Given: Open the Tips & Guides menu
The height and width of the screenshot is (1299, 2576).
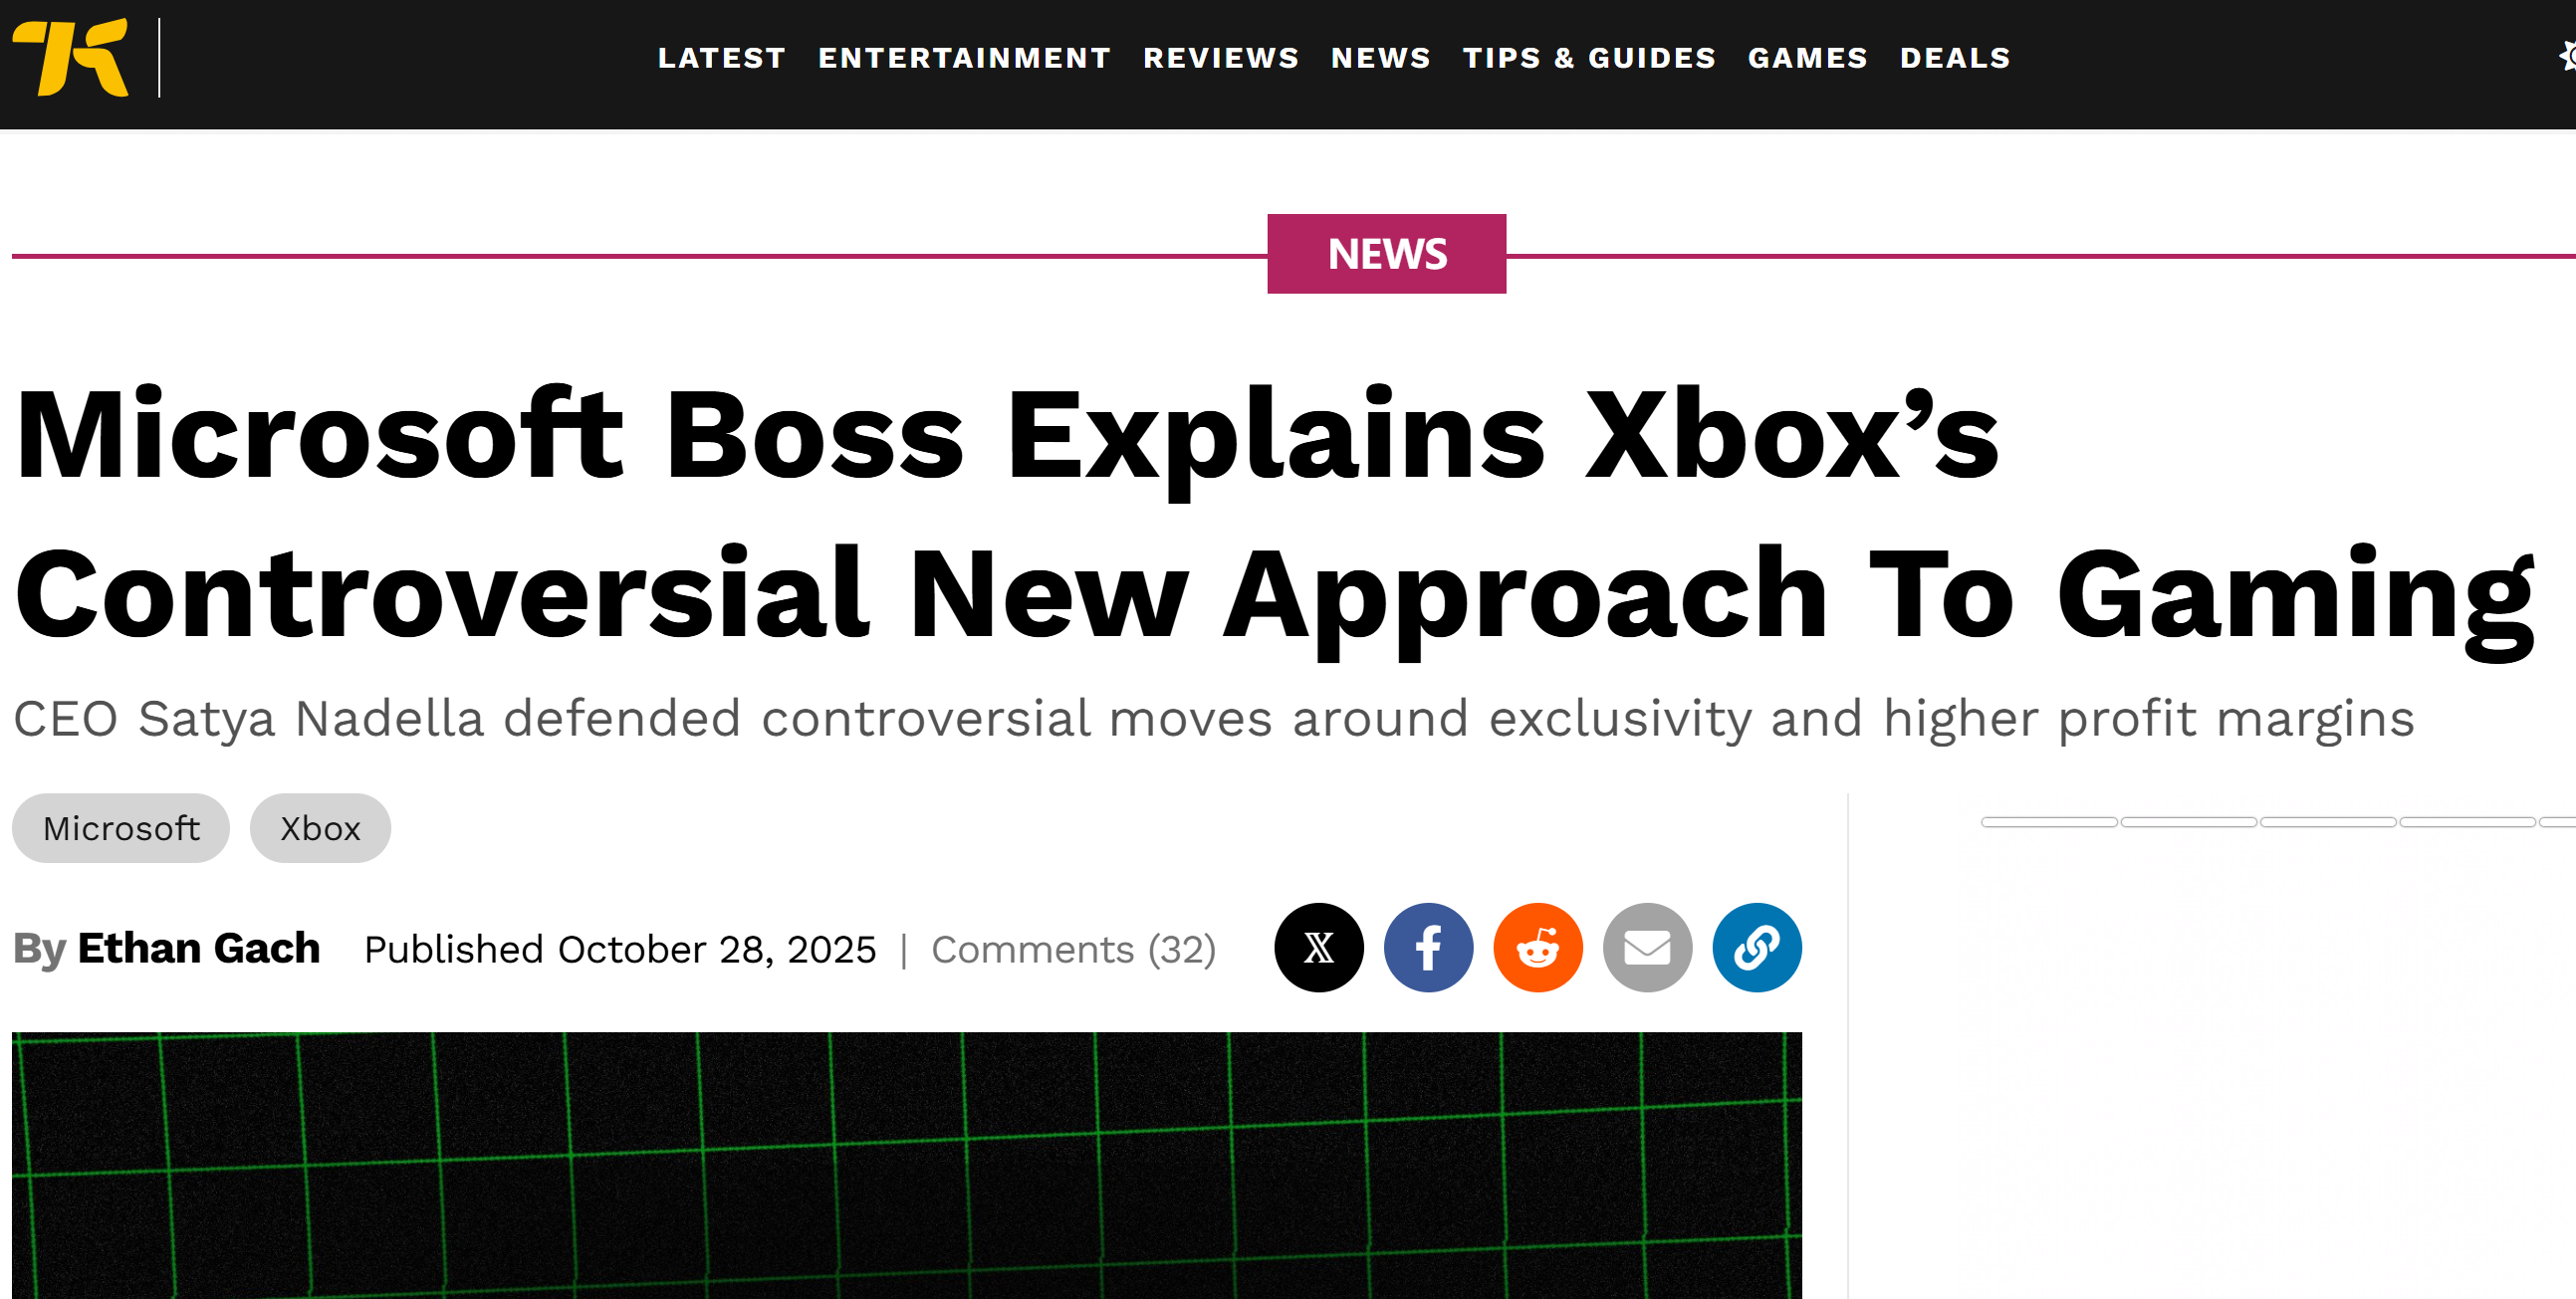Looking at the screenshot, I should [1588, 58].
